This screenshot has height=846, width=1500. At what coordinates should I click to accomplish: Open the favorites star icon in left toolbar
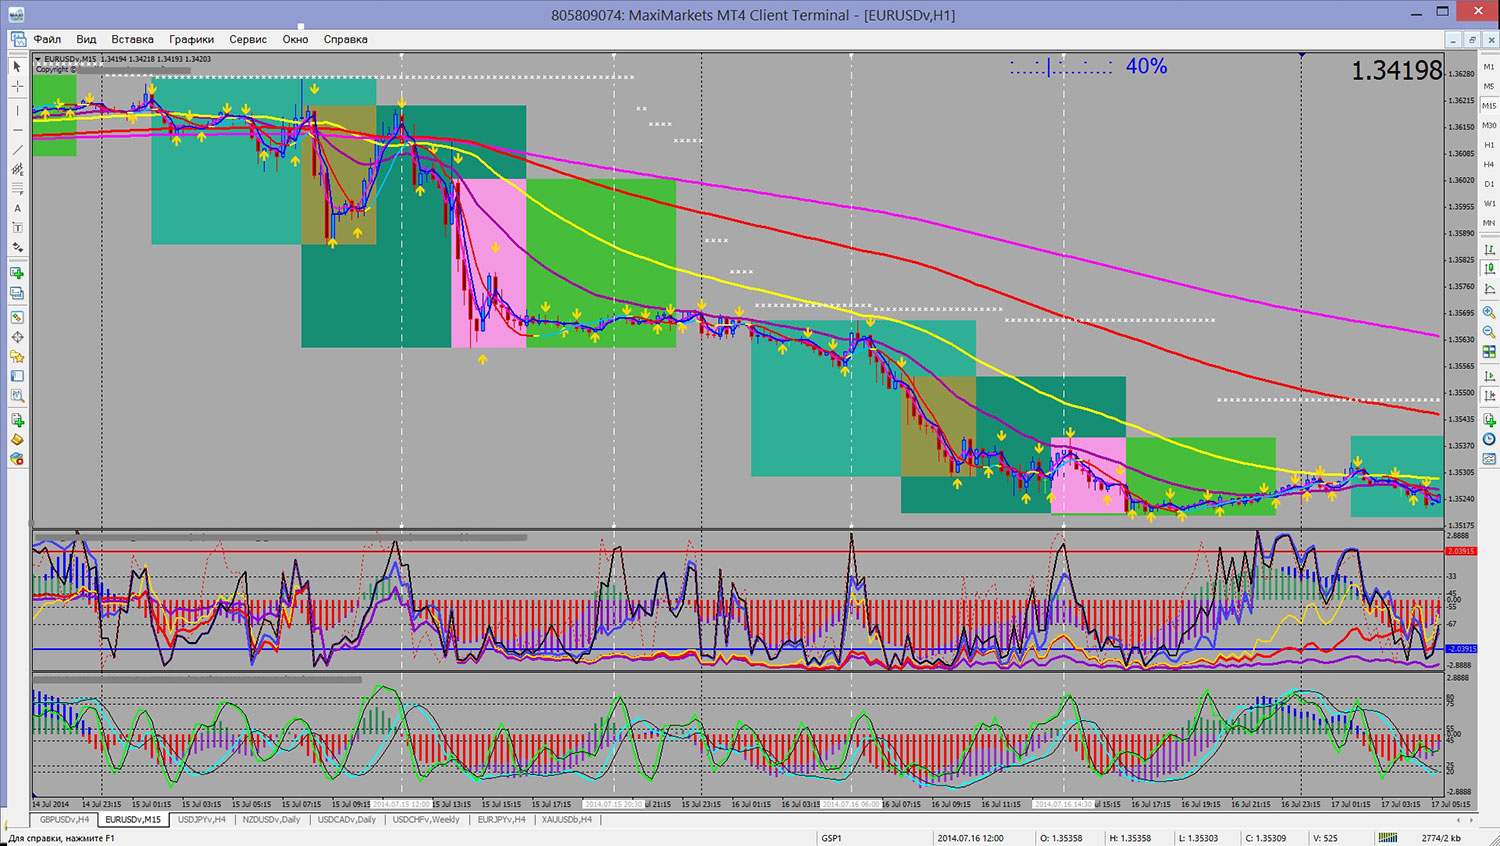click(x=17, y=357)
